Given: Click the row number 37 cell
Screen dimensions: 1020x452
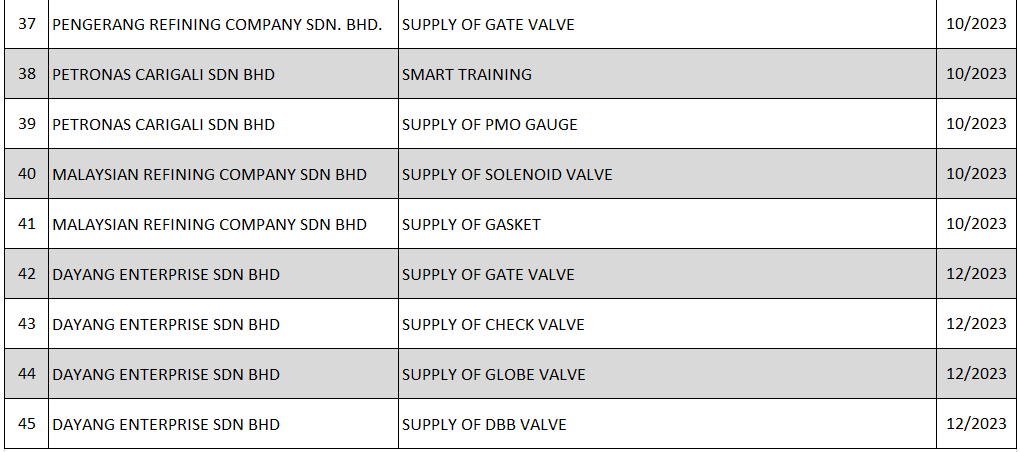Looking at the screenshot, I should tap(27, 24).
